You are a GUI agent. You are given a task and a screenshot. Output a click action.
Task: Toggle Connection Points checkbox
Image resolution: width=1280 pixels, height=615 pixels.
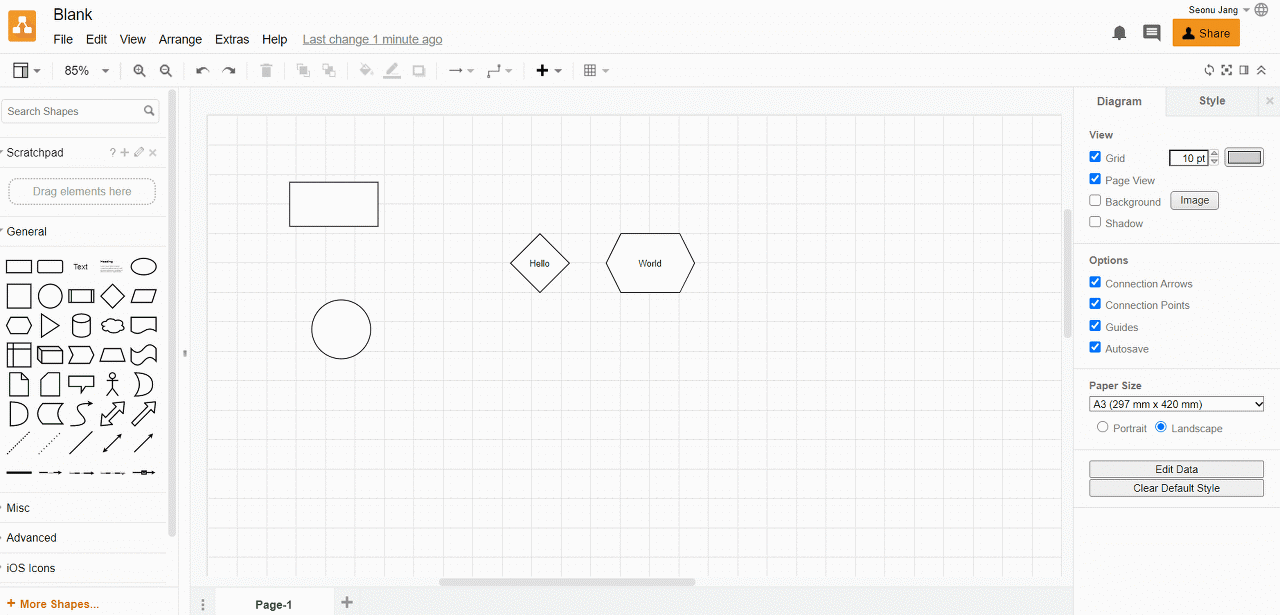pos(1095,304)
